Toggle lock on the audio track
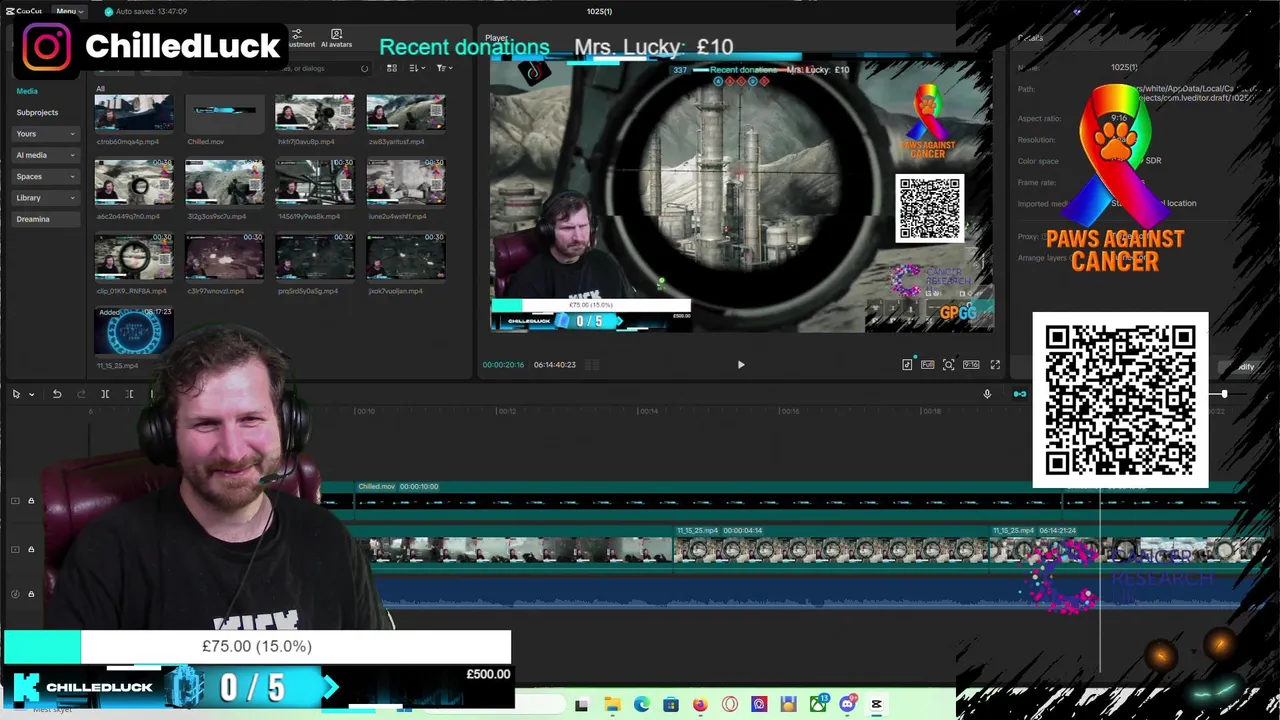The height and width of the screenshot is (720, 1280). pos(31,594)
